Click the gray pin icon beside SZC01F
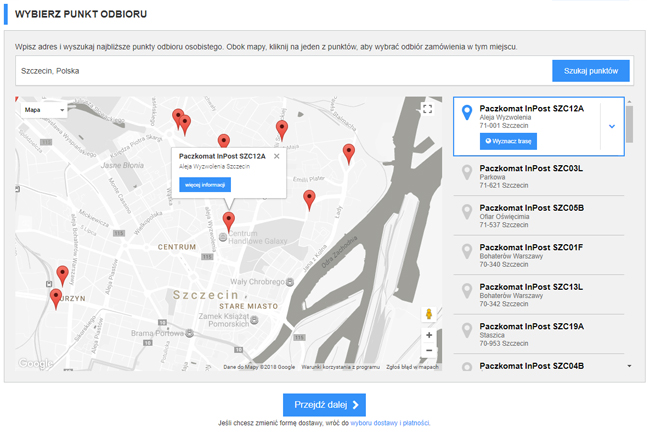The width and height of the screenshot is (650, 441). [467, 251]
